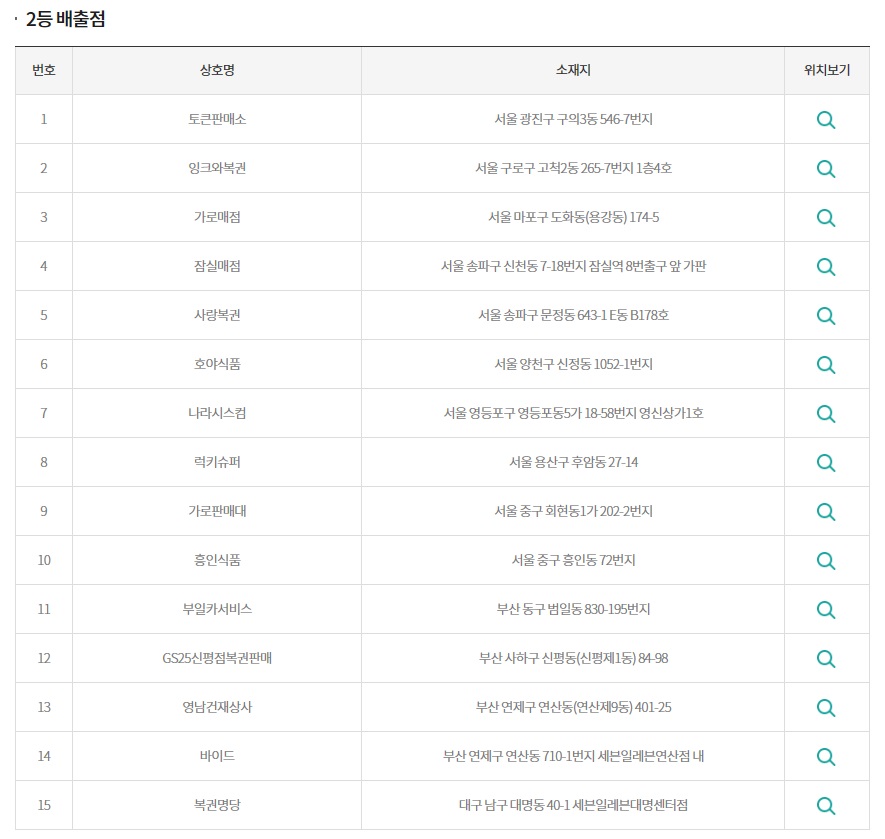View location of 나라시스컴

point(826,414)
